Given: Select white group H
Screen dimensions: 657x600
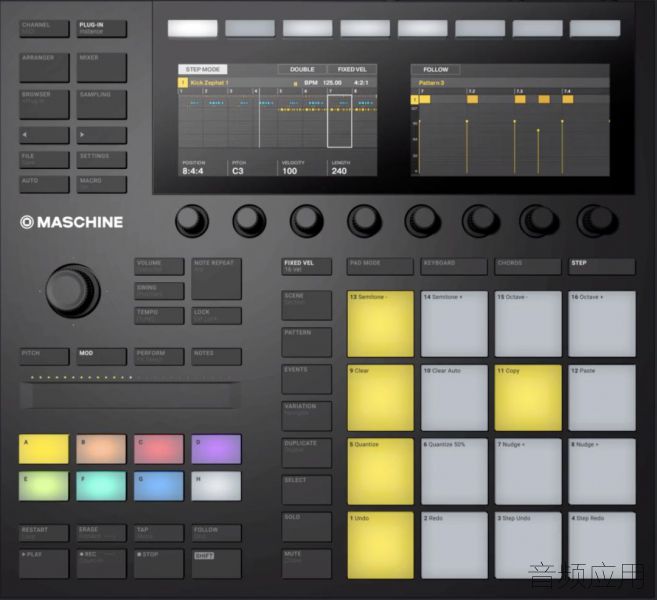Looking at the screenshot, I should point(216,486).
